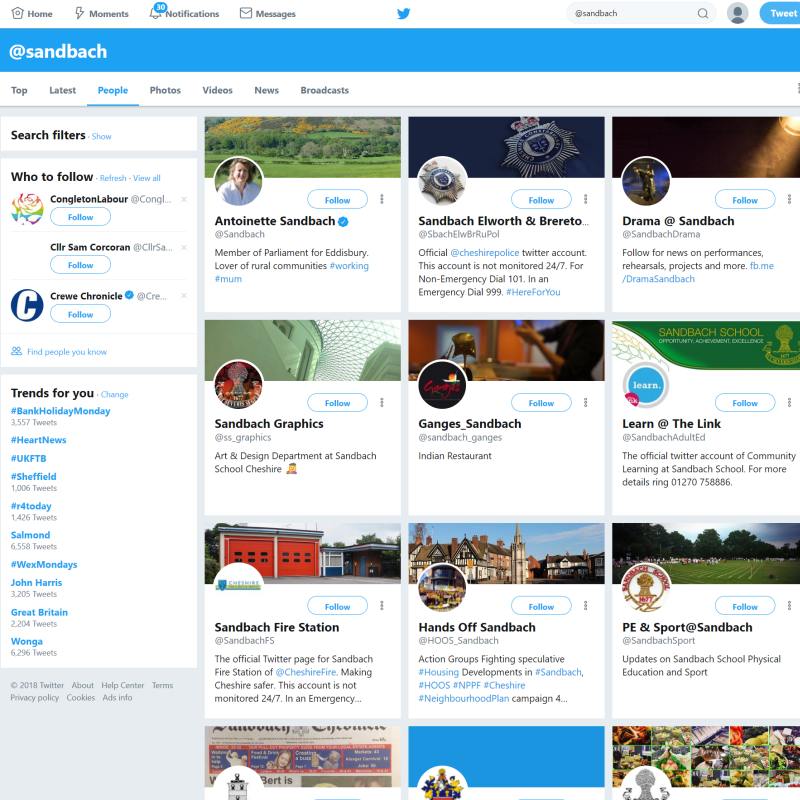Click the Find people you know link
The height and width of the screenshot is (800, 800).
67,352
